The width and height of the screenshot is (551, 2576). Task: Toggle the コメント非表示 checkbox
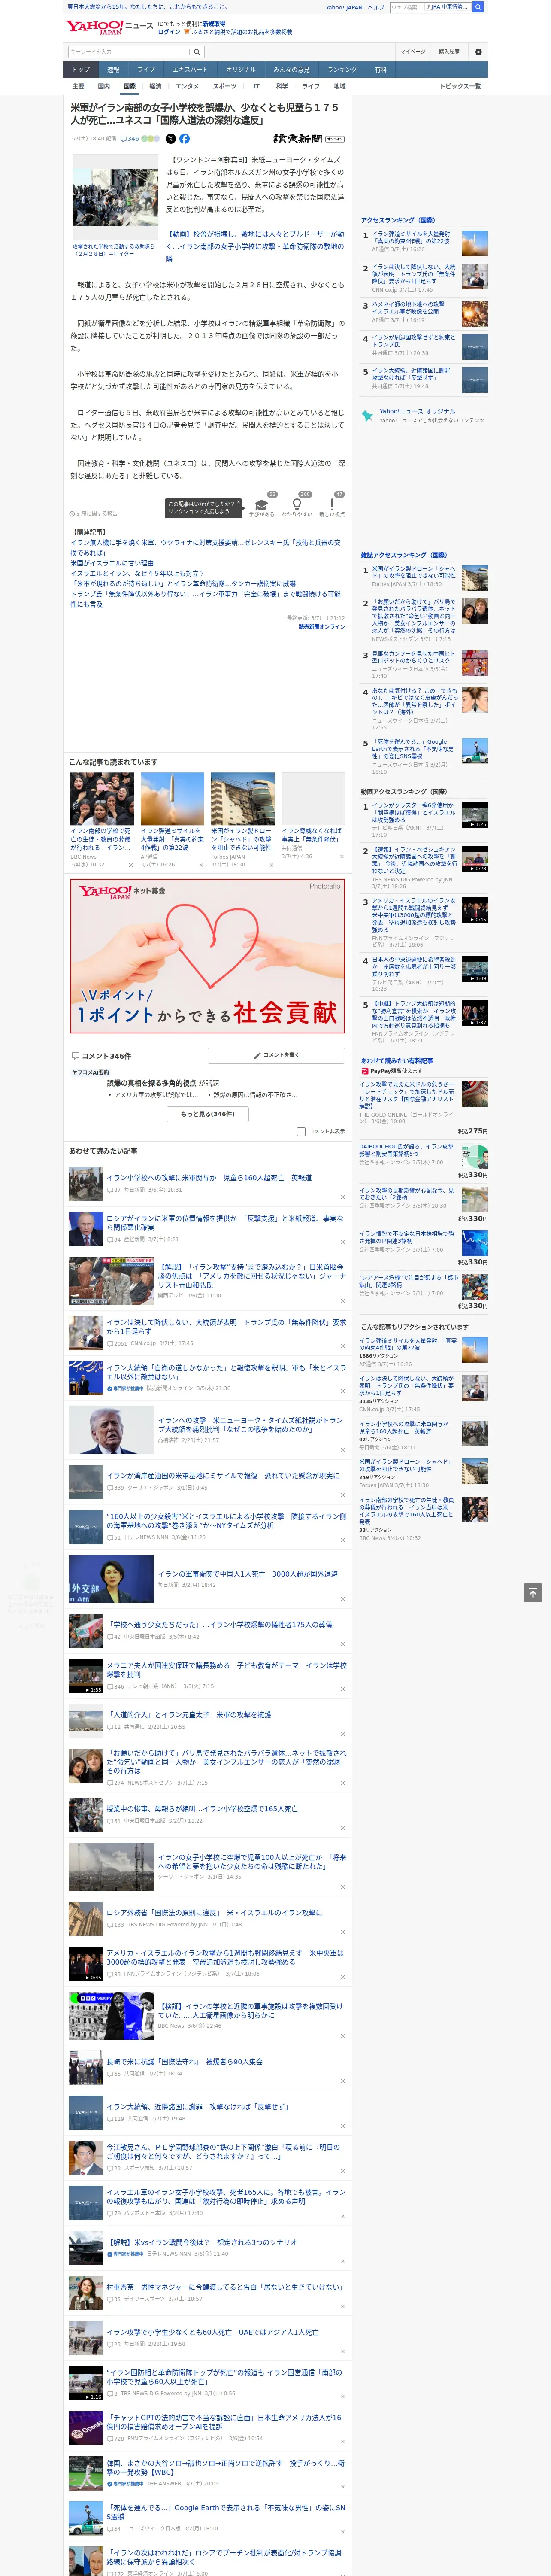point(301,1132)
